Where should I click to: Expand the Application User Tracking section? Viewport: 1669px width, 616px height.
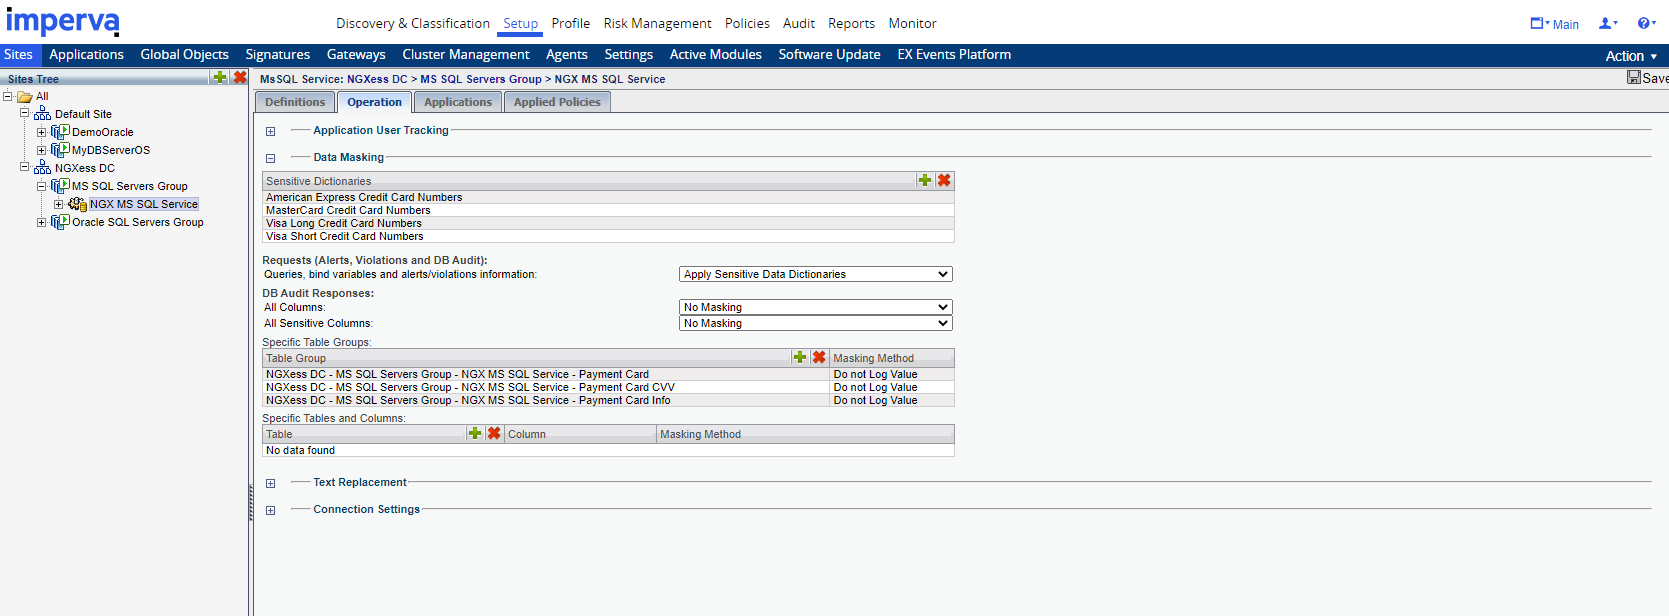click(270, 131)
